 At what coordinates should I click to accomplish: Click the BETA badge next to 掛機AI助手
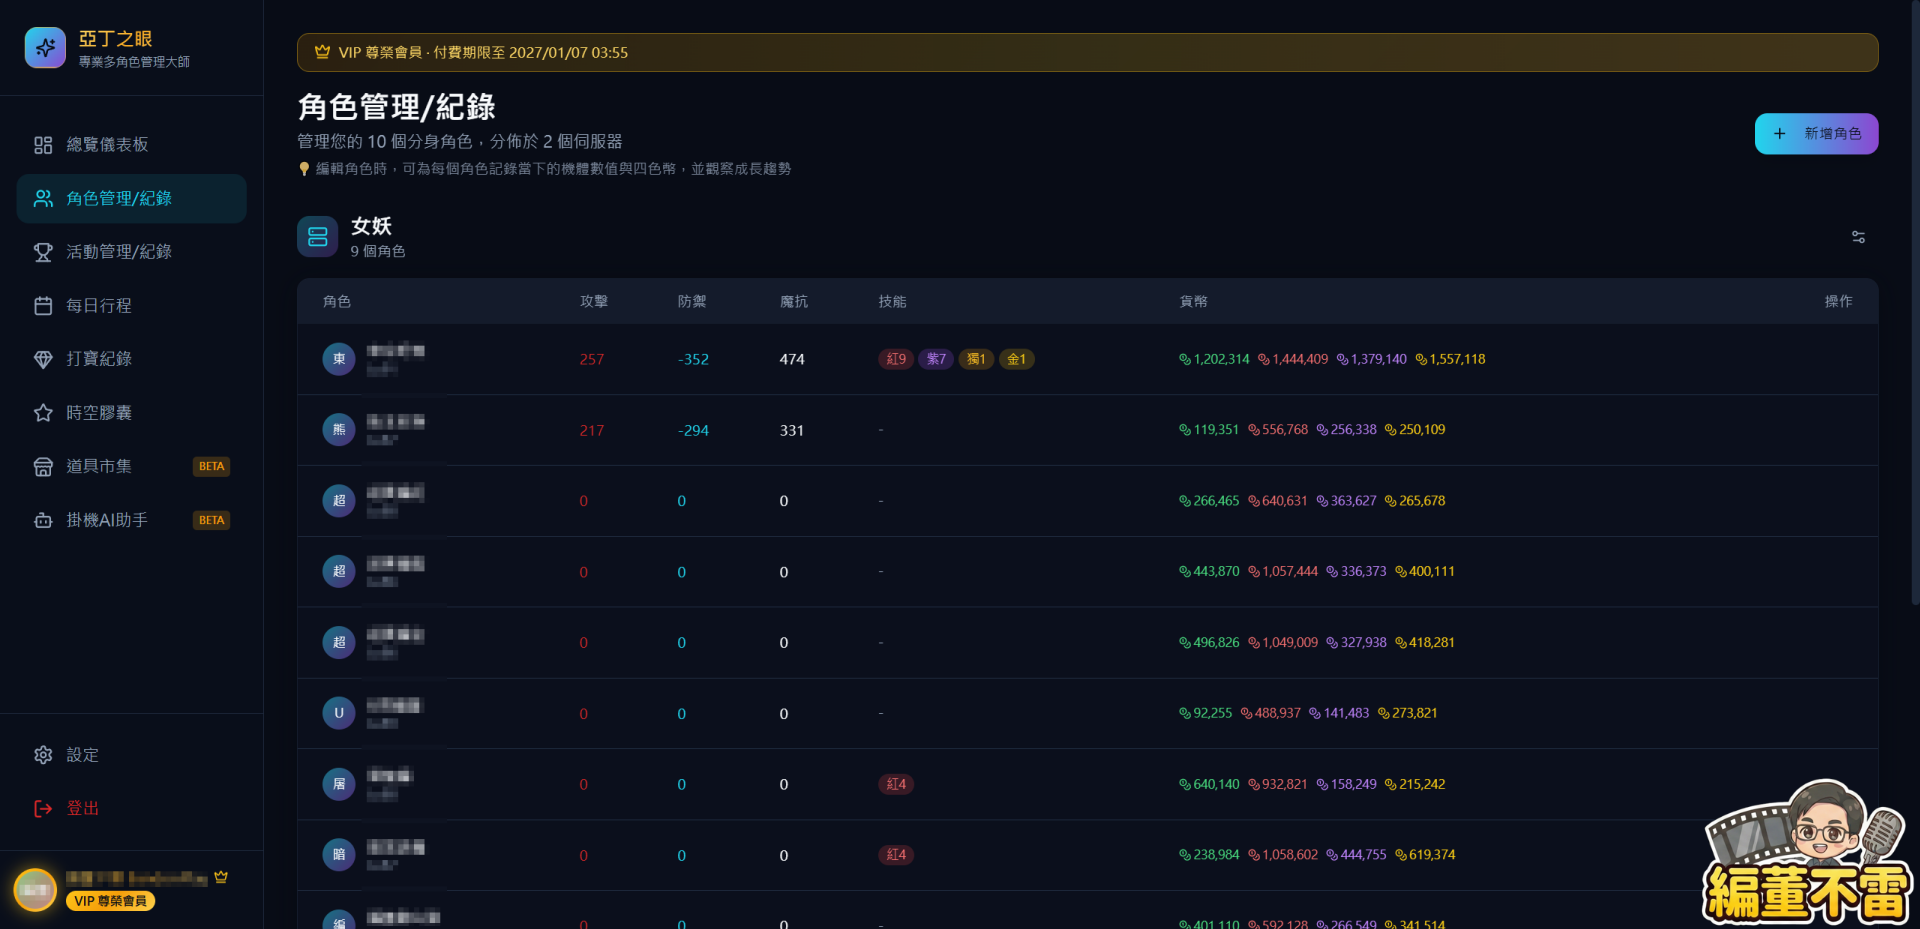[x=211, y=520]
